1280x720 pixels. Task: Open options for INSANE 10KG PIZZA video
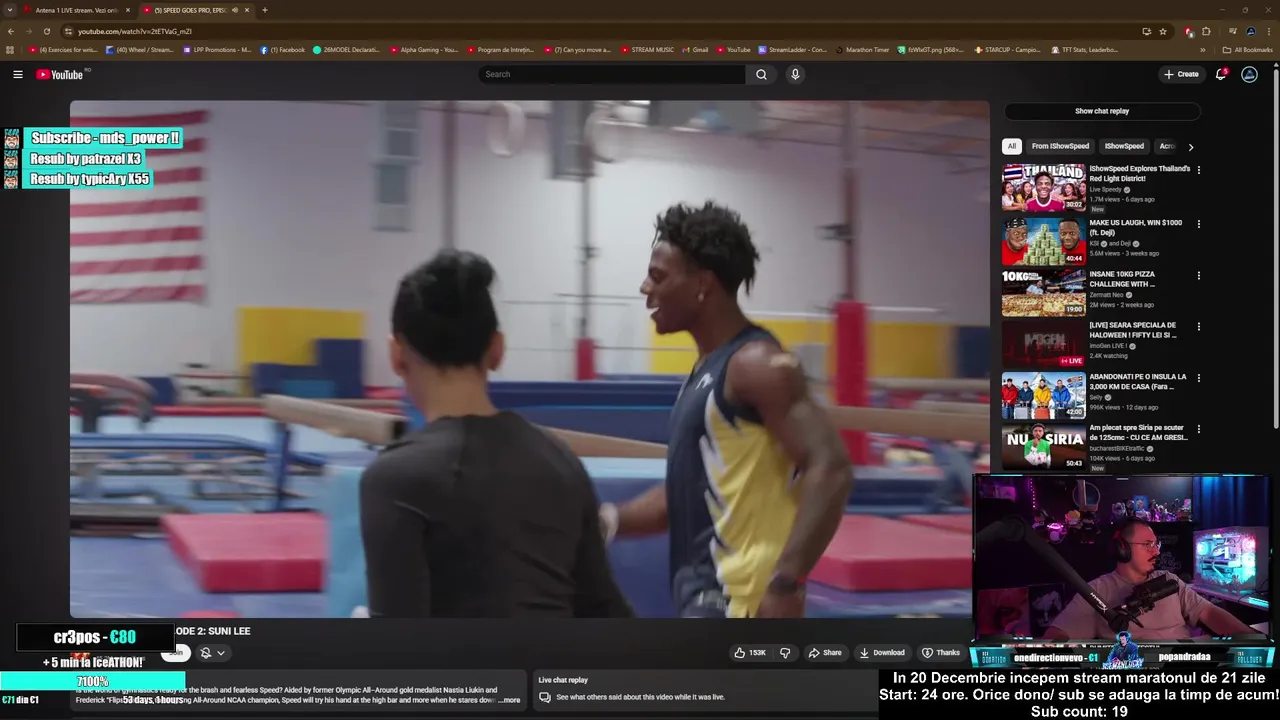click(1199, 275)
